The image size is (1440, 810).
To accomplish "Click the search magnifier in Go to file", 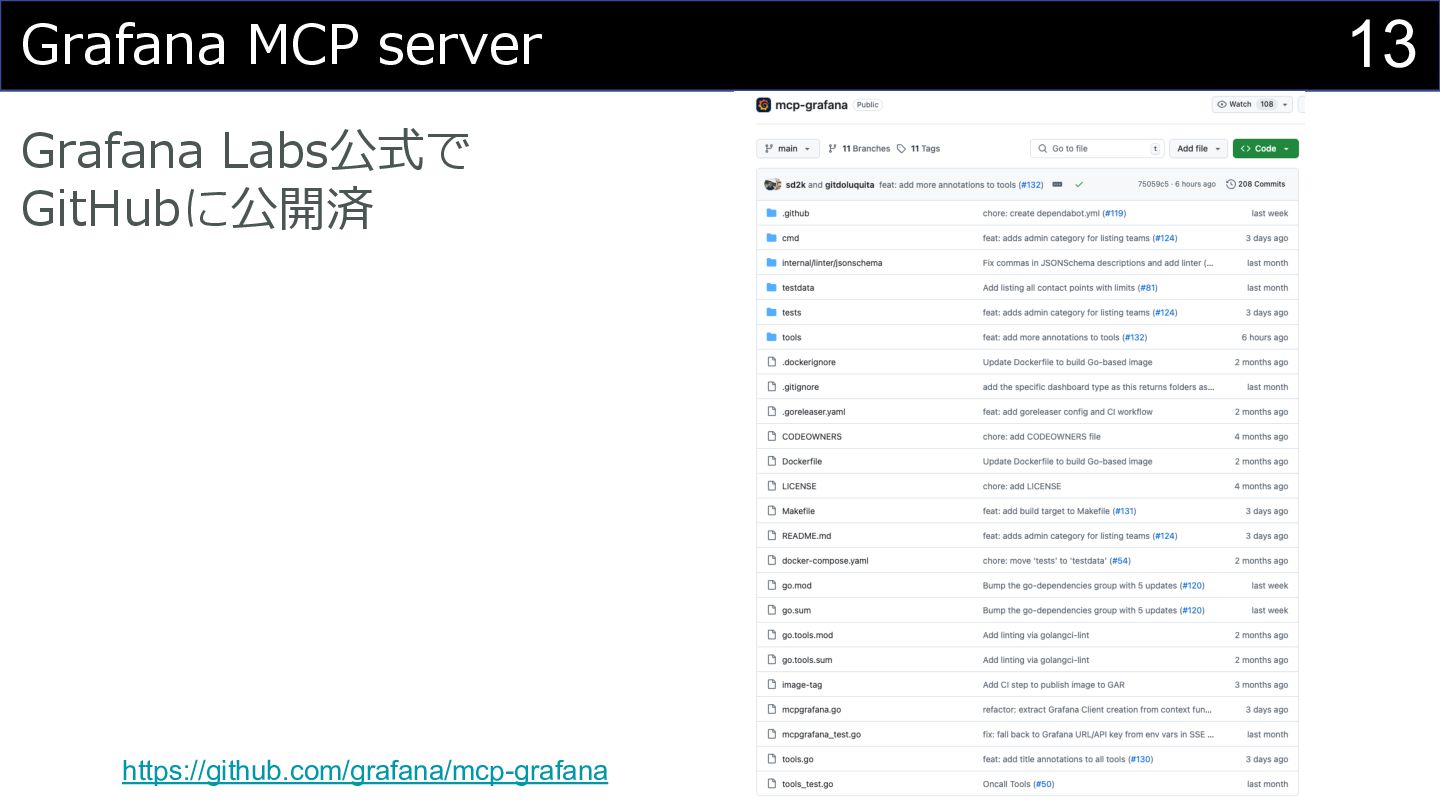I will (1042, 149).
